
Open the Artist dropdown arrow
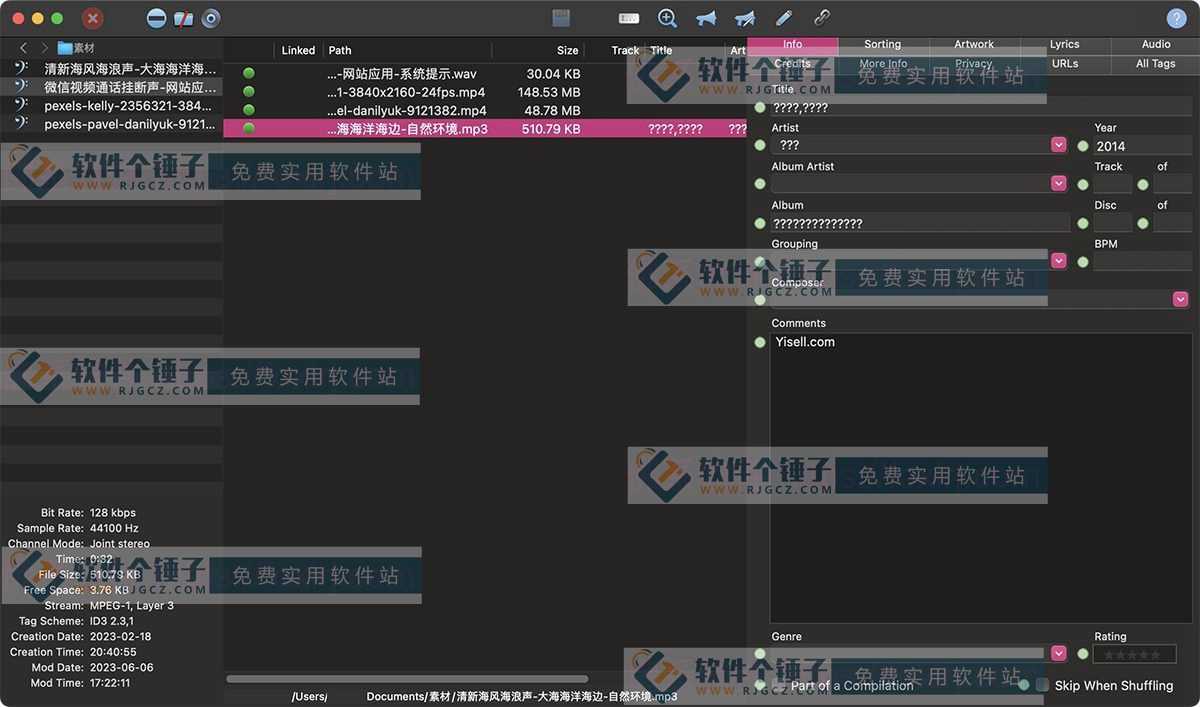click(1059, 145)
